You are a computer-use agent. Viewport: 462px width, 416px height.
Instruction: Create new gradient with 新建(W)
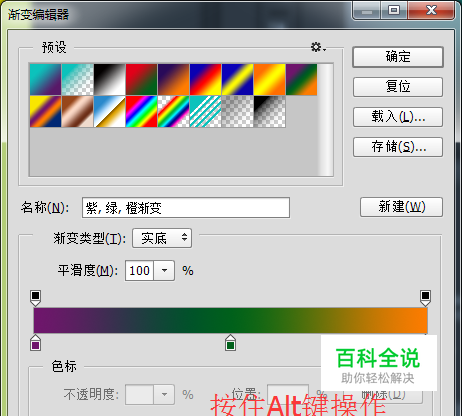point(401,207)
